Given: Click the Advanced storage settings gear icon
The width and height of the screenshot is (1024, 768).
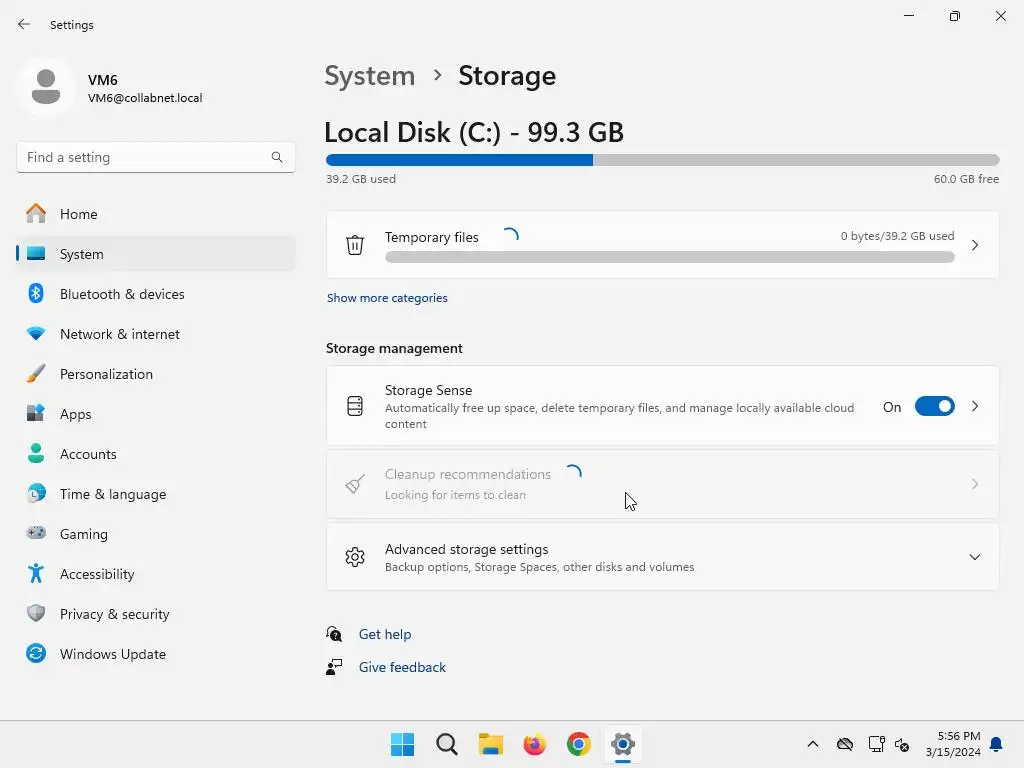Looking at the screenshot, I should (355, 557).
